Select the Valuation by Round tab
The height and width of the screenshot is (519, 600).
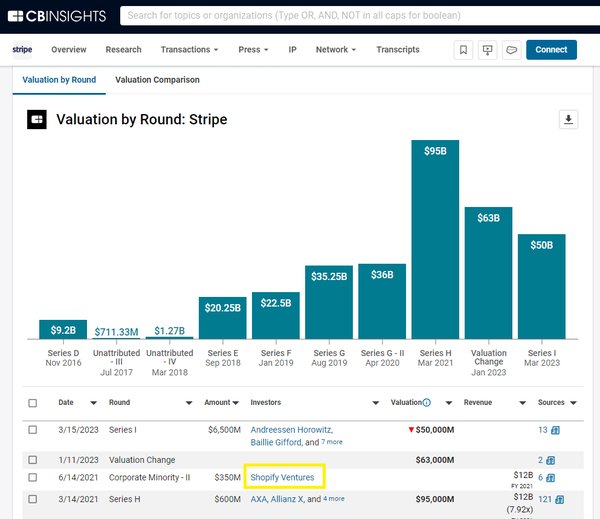pos(59,80)
